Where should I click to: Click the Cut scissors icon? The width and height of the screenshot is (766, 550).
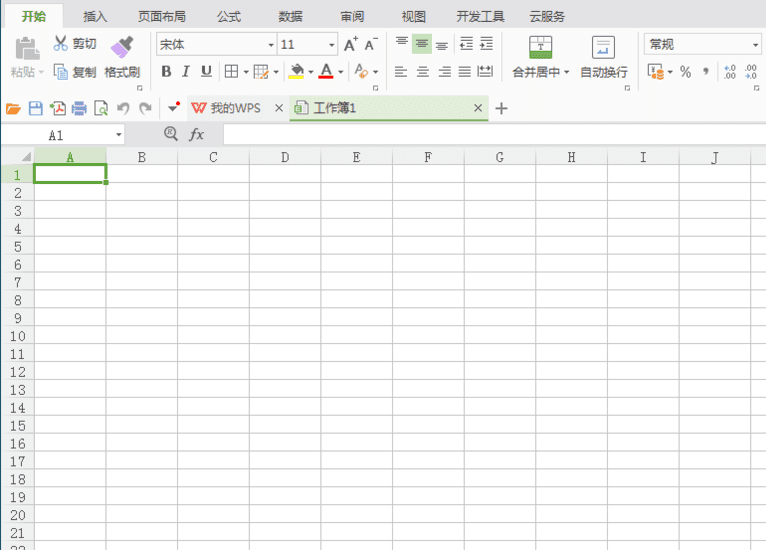(61, 43)
